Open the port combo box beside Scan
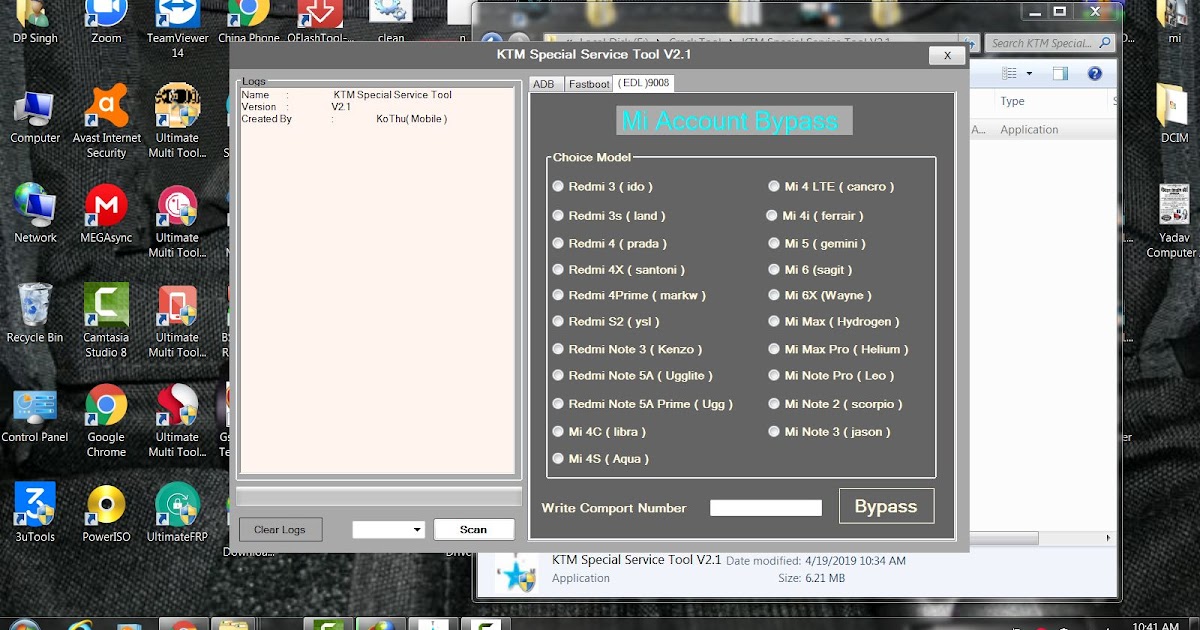This screenshot has height=630, width=1200. tap(389, 529)
